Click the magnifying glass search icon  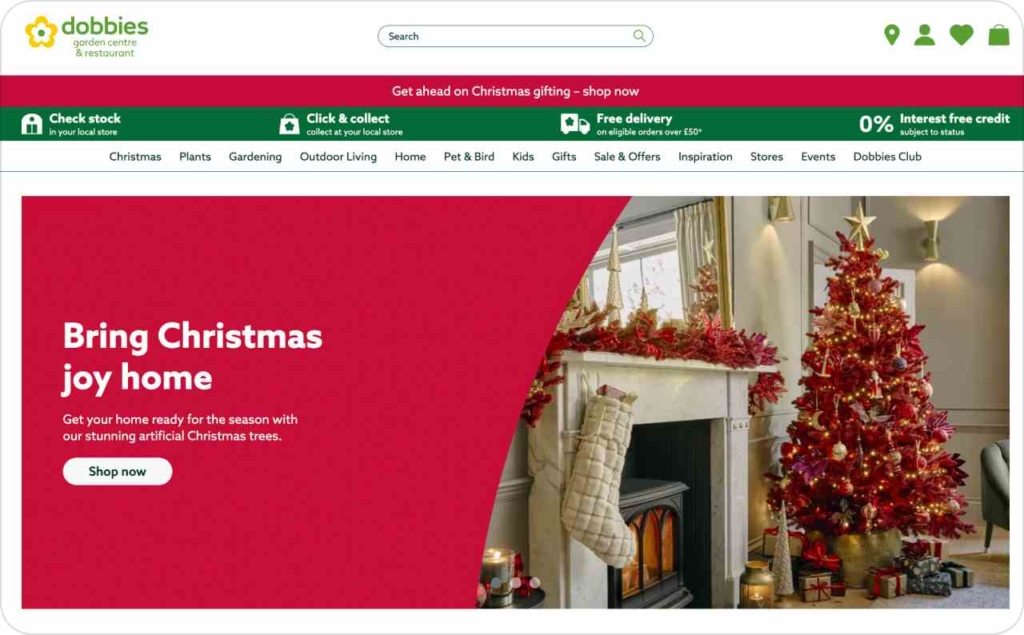[639, 35]
